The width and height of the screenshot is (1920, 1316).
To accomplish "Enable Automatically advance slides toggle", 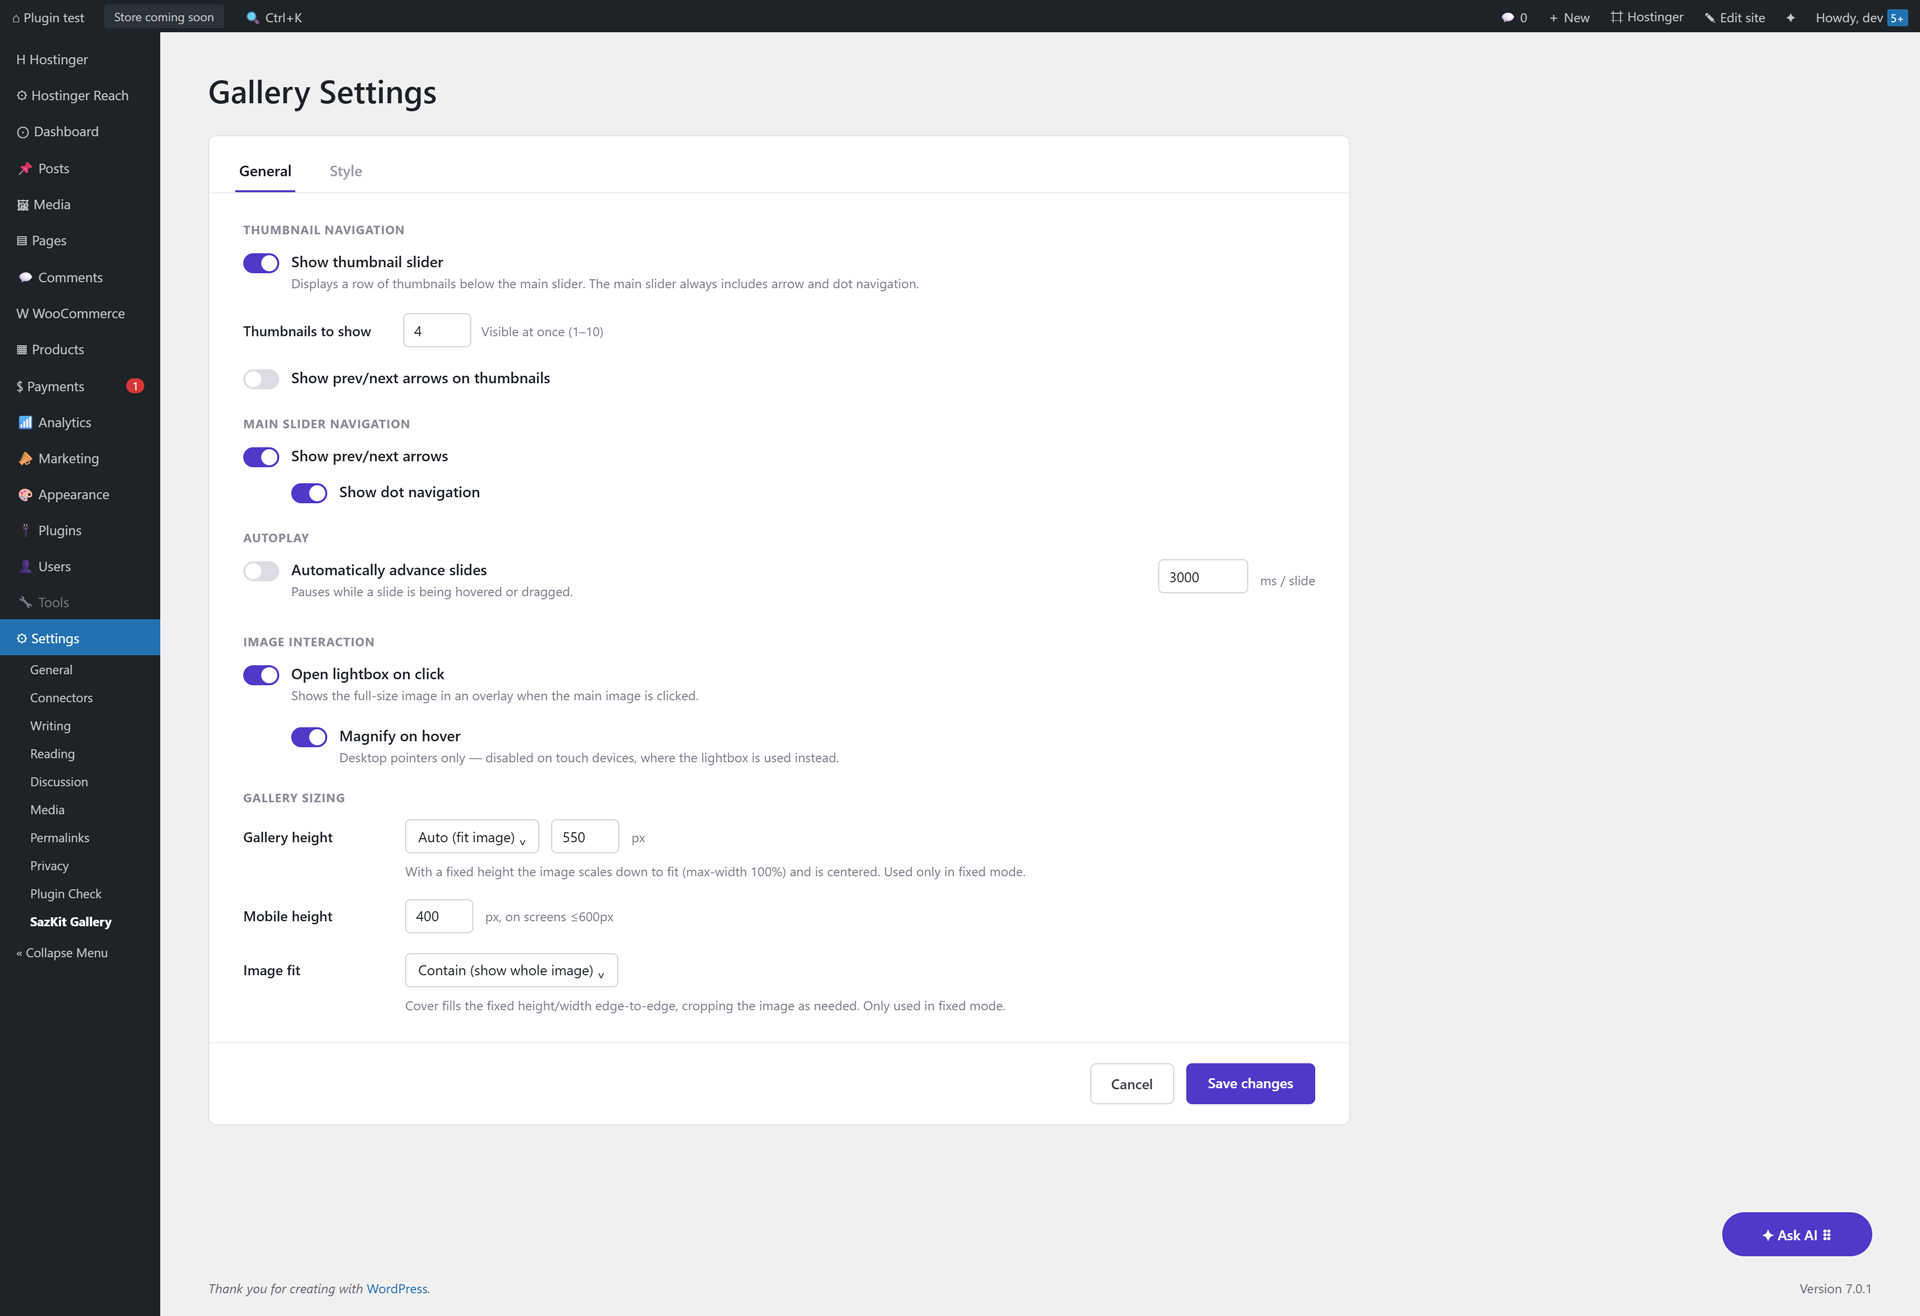I will pyautogui.click(x=261, y=571).
